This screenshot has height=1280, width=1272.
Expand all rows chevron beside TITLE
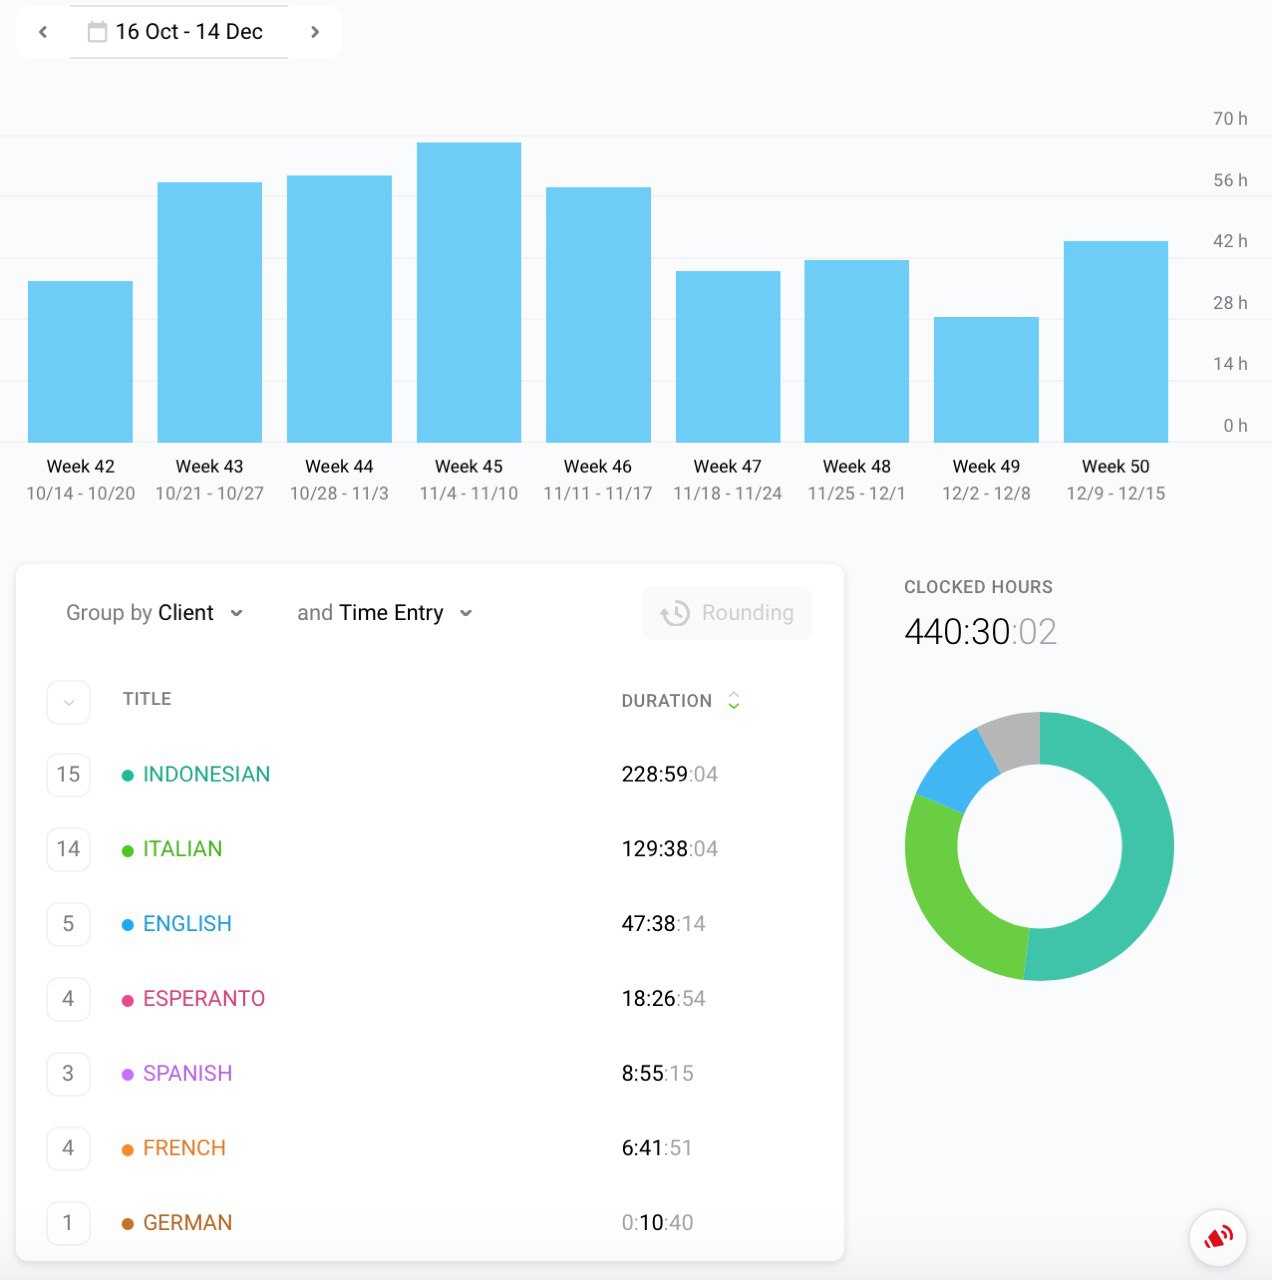68,702
